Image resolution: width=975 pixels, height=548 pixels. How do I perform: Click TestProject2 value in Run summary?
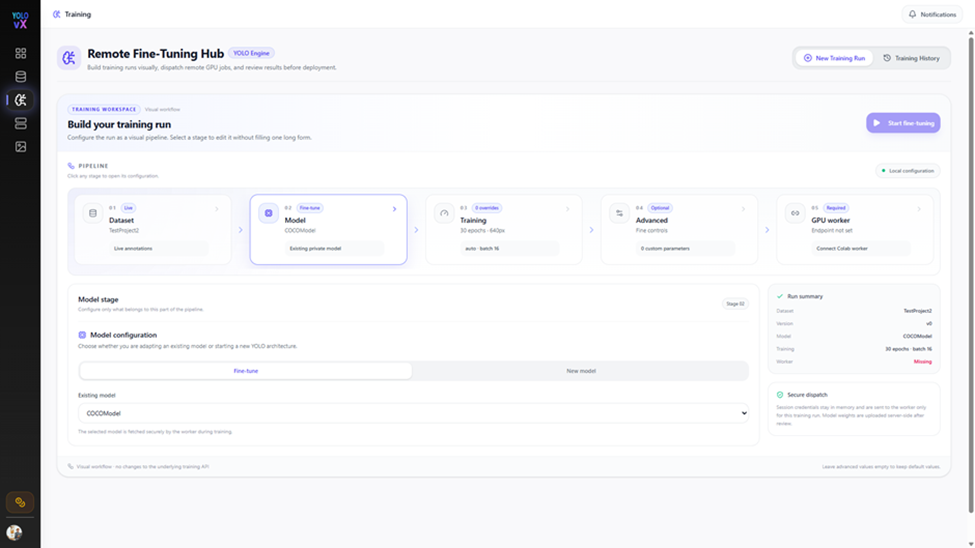pos(917,310)
